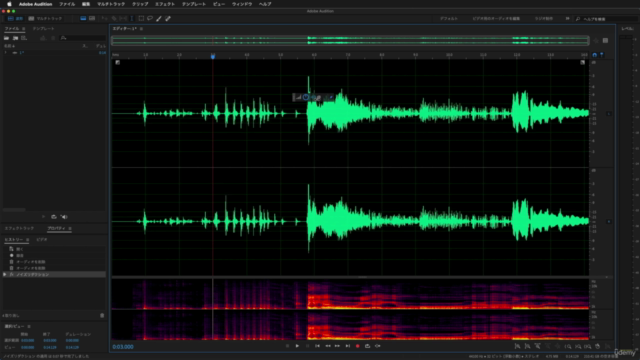
Task: Start playback with the play button
Action: pos(297,346)
